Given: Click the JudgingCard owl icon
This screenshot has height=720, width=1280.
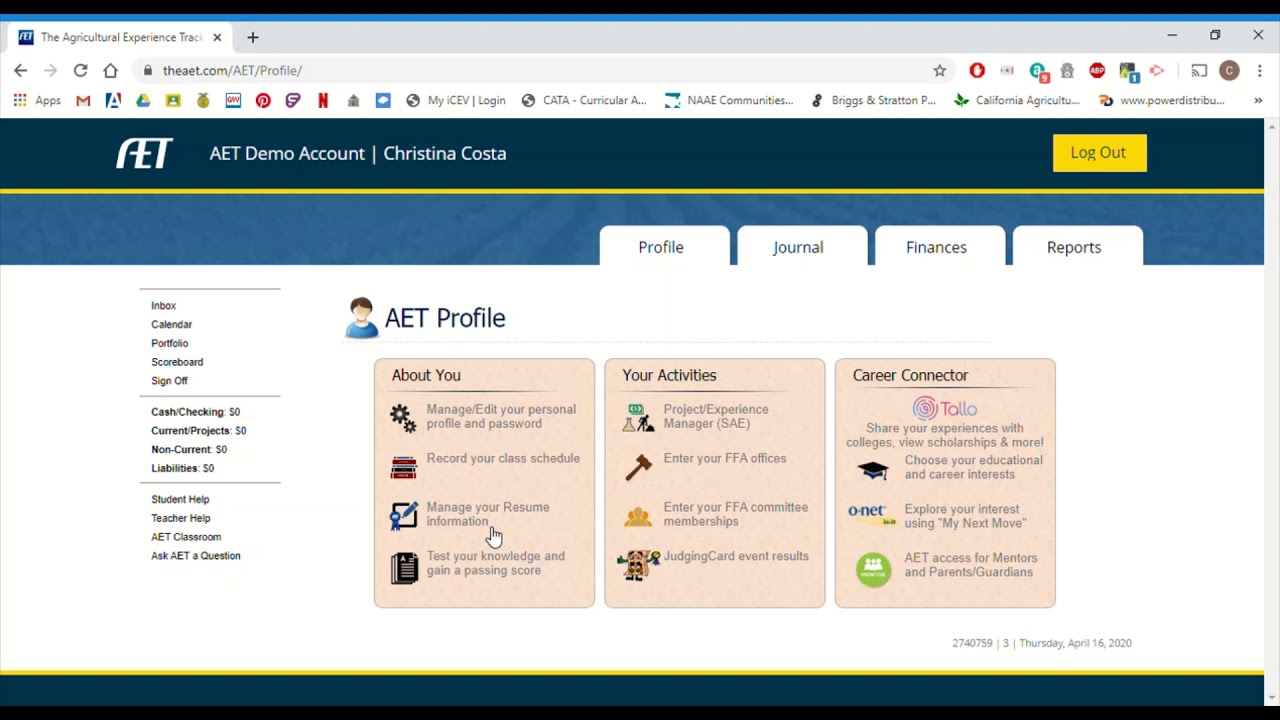Looking at the screenshot, I should pos(638,565).
